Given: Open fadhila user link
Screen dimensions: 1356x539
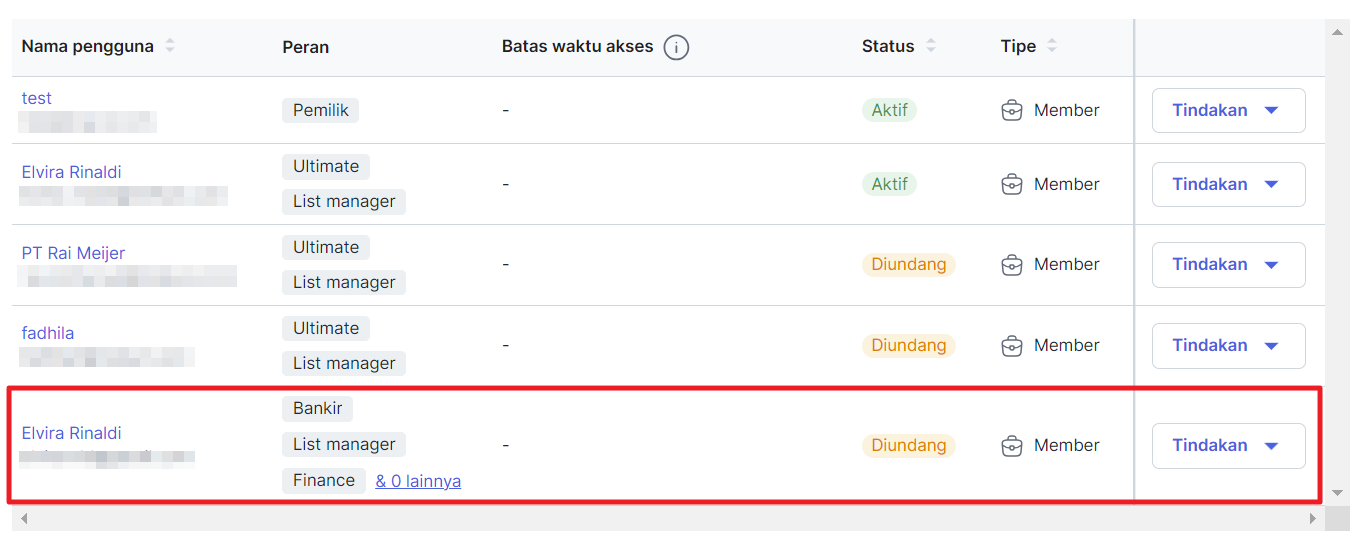Looking at the screenshot, I should tap(48, 333).
